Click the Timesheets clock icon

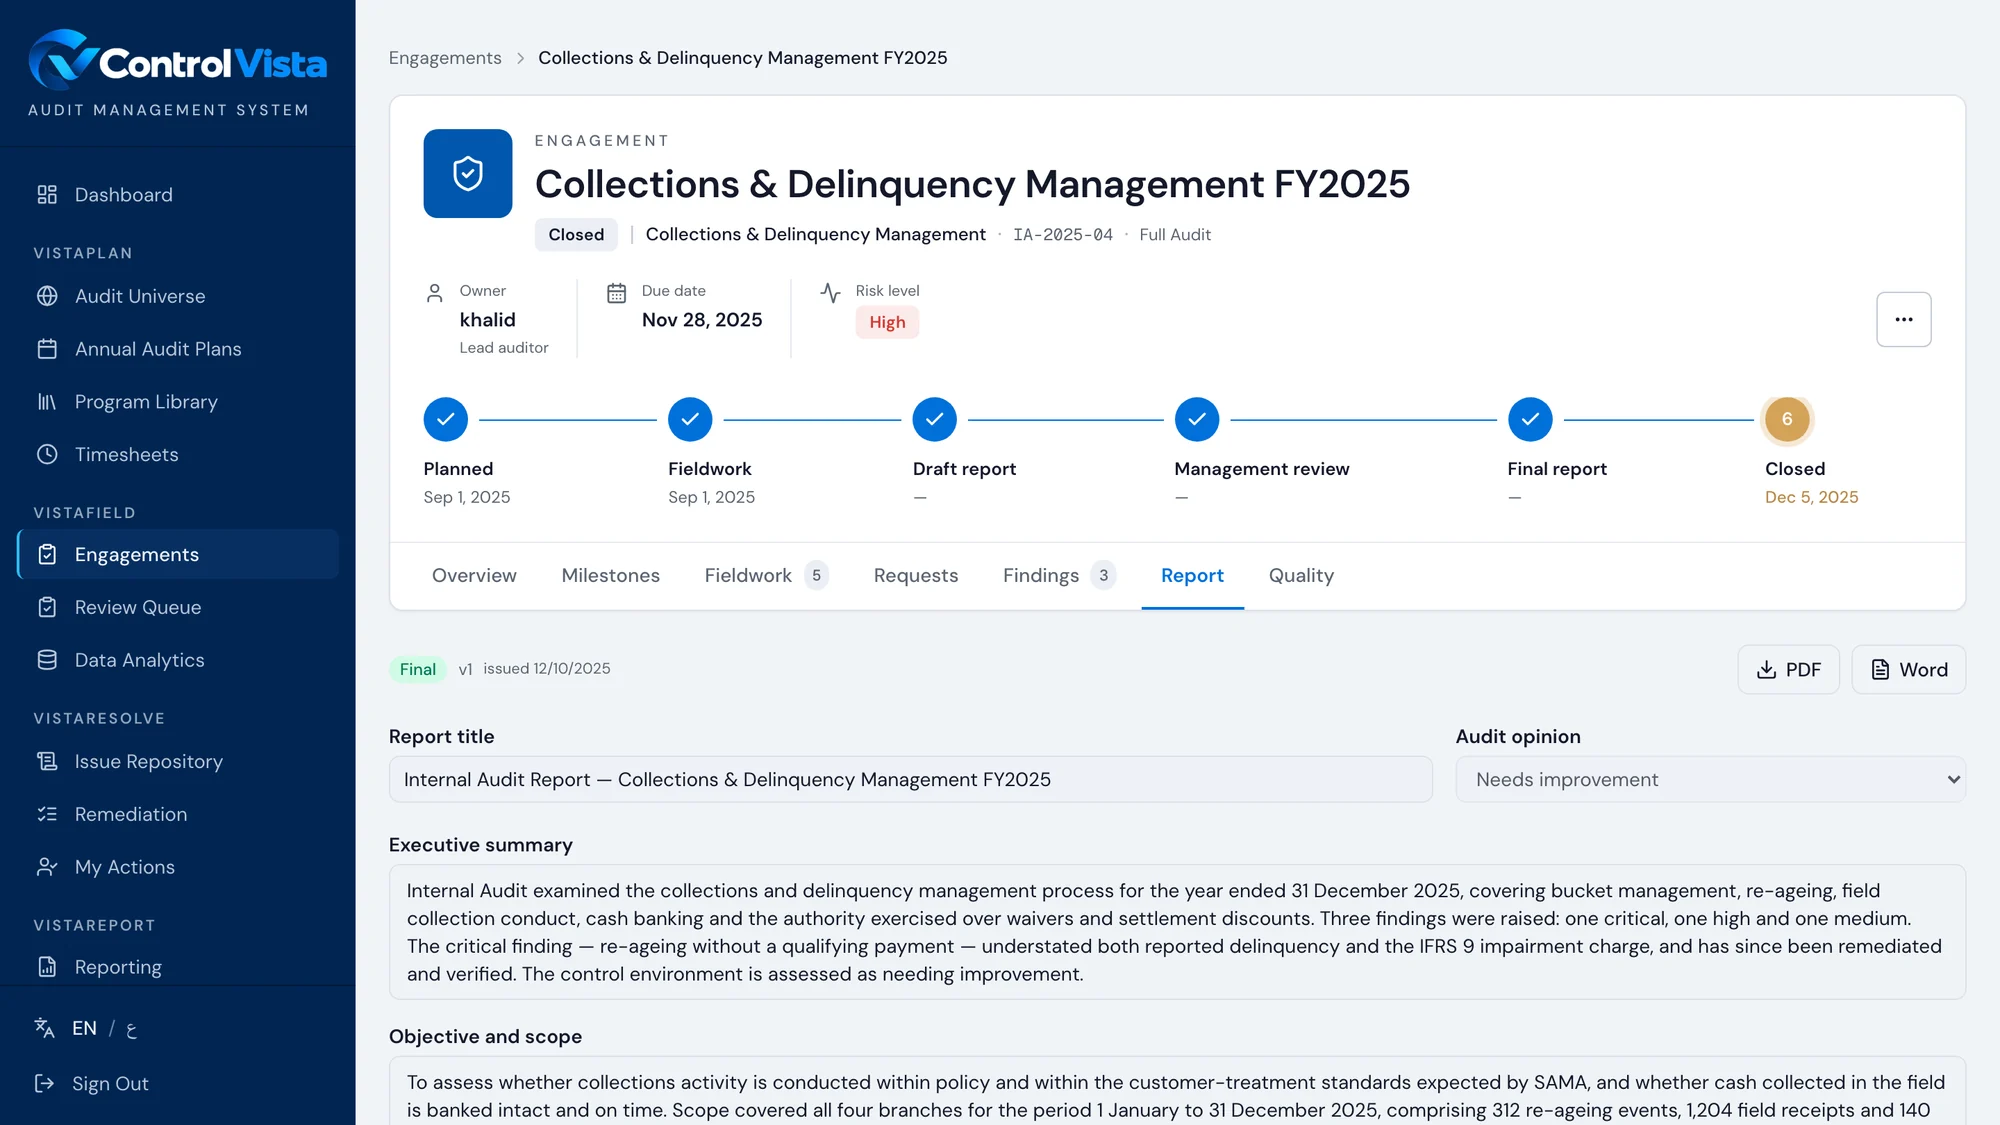tap(47, 454)
